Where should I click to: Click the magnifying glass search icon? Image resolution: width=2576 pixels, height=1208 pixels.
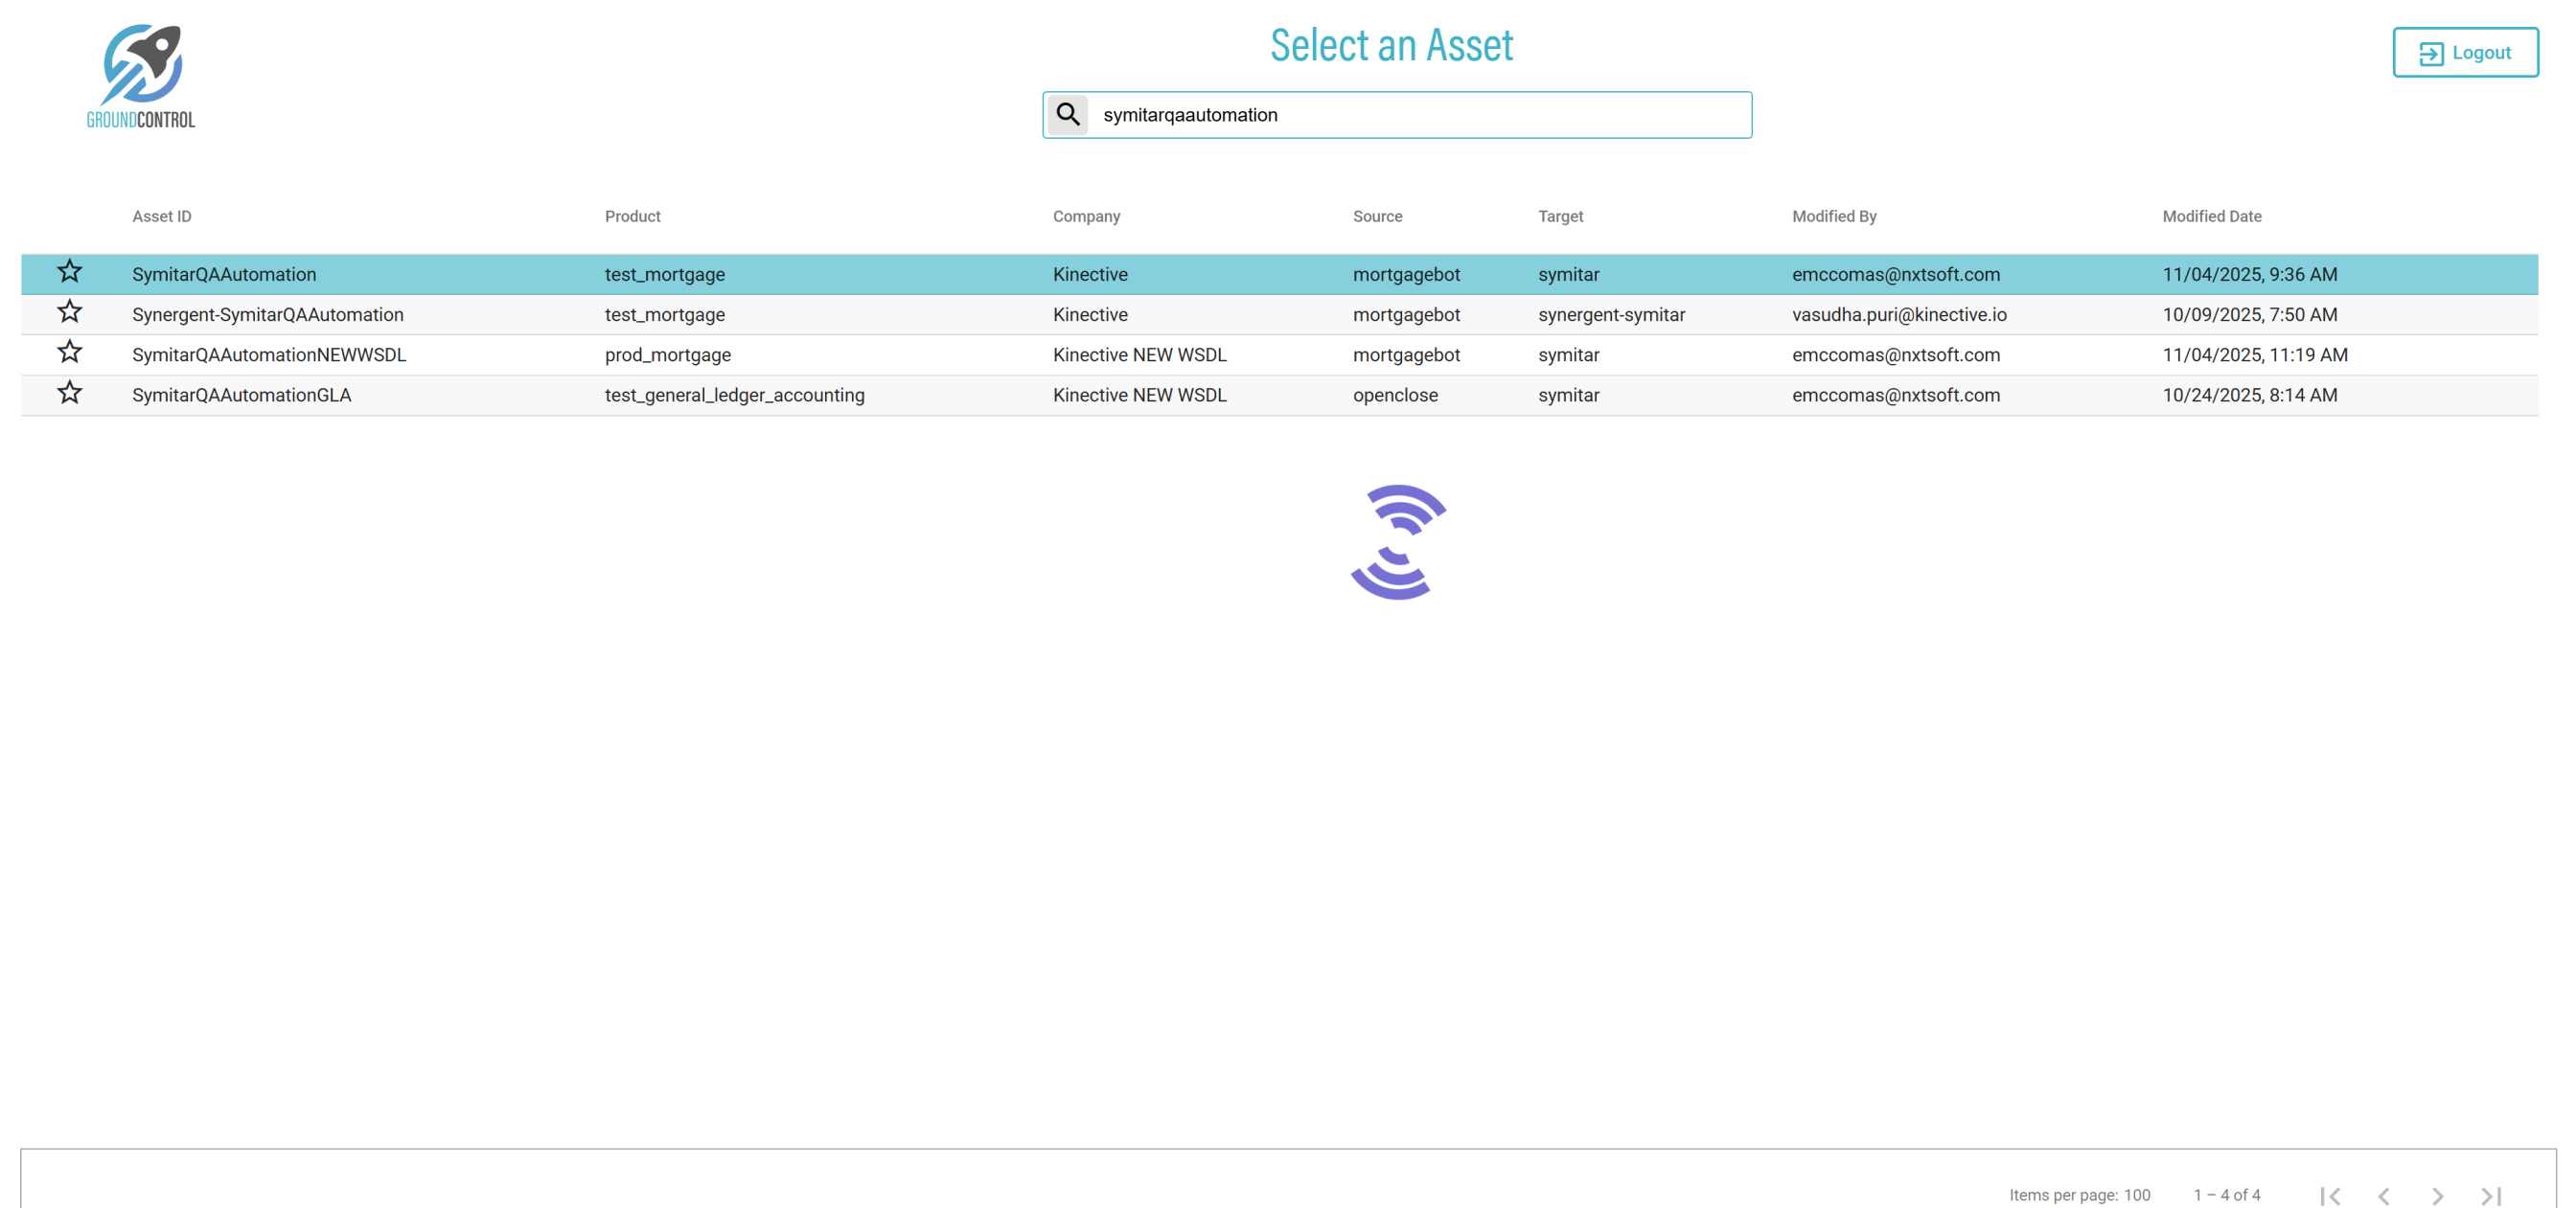pyautogui.click(x=1067, y=115)
